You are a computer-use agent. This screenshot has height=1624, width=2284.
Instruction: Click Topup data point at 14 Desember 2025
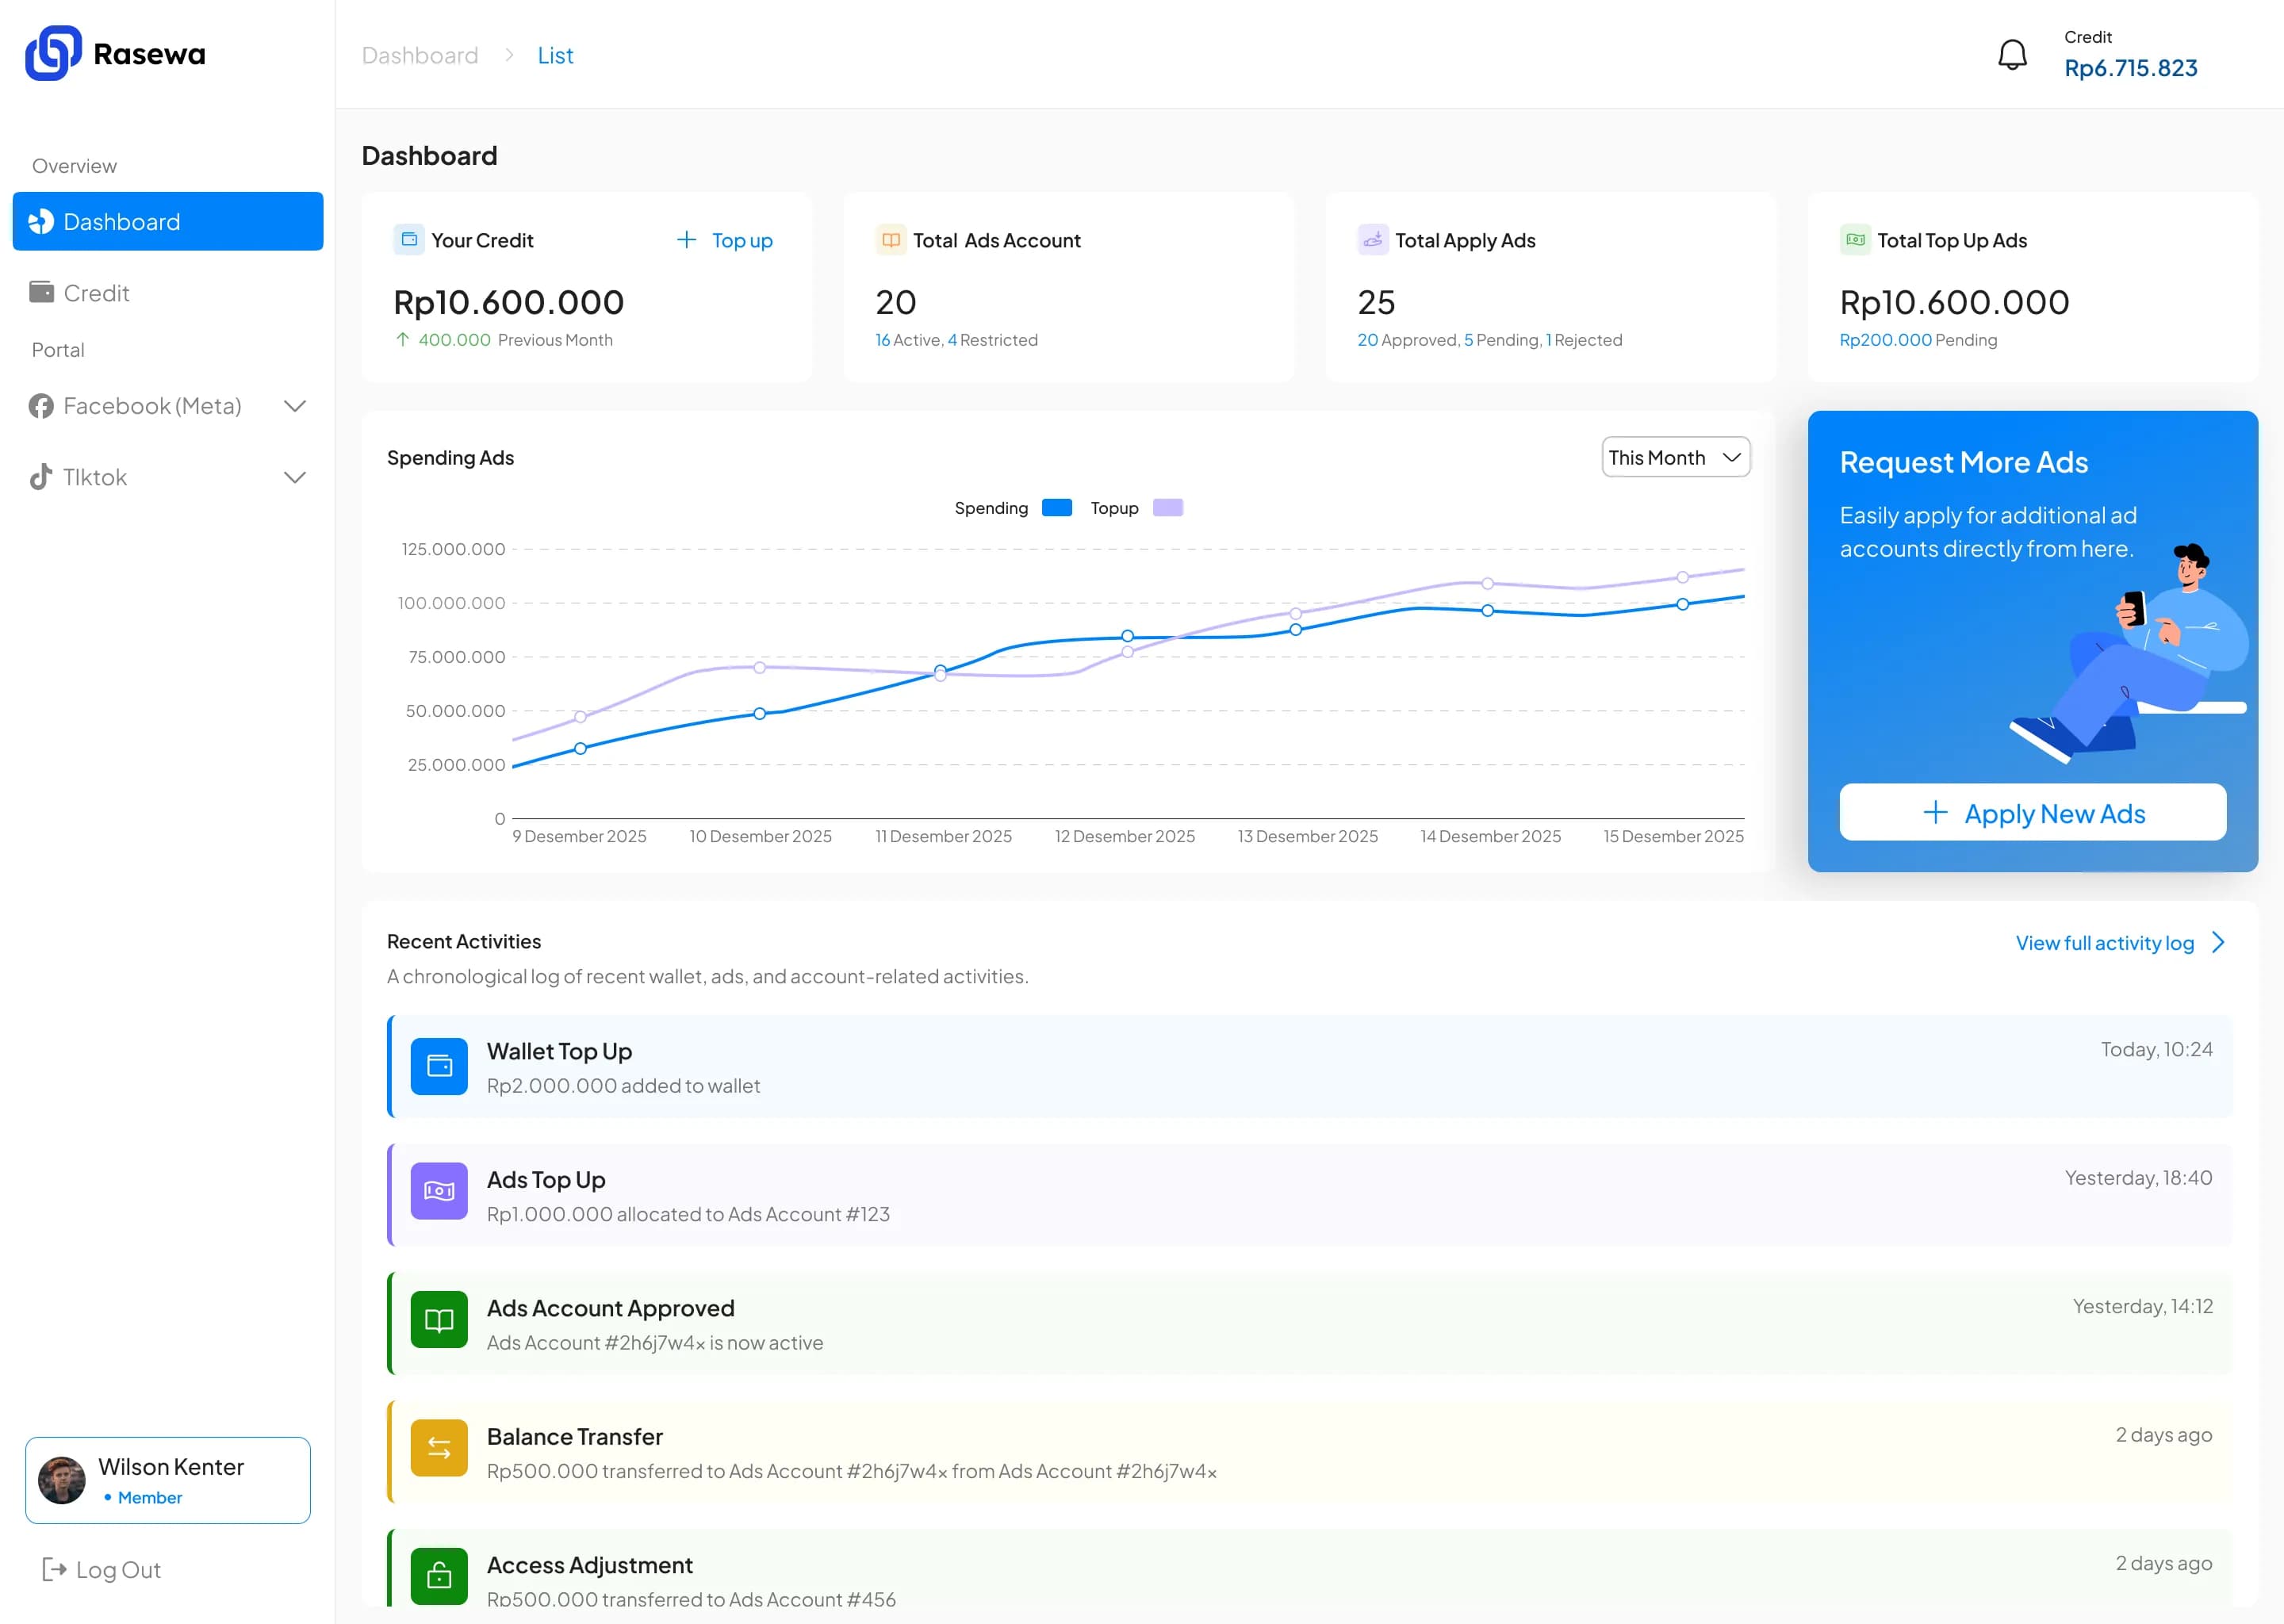[1488, 583]
